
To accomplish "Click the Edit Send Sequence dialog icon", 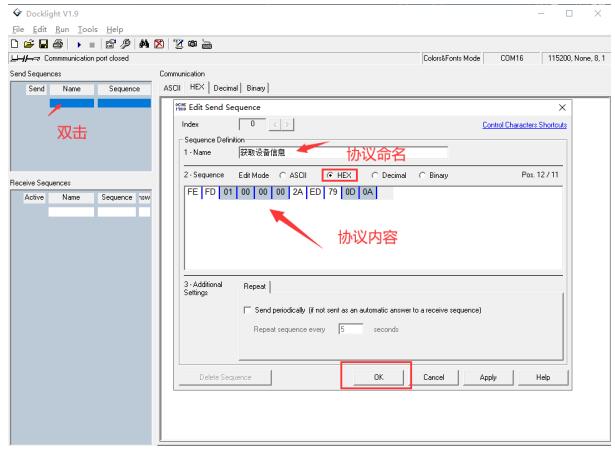I will coord(180,107).
